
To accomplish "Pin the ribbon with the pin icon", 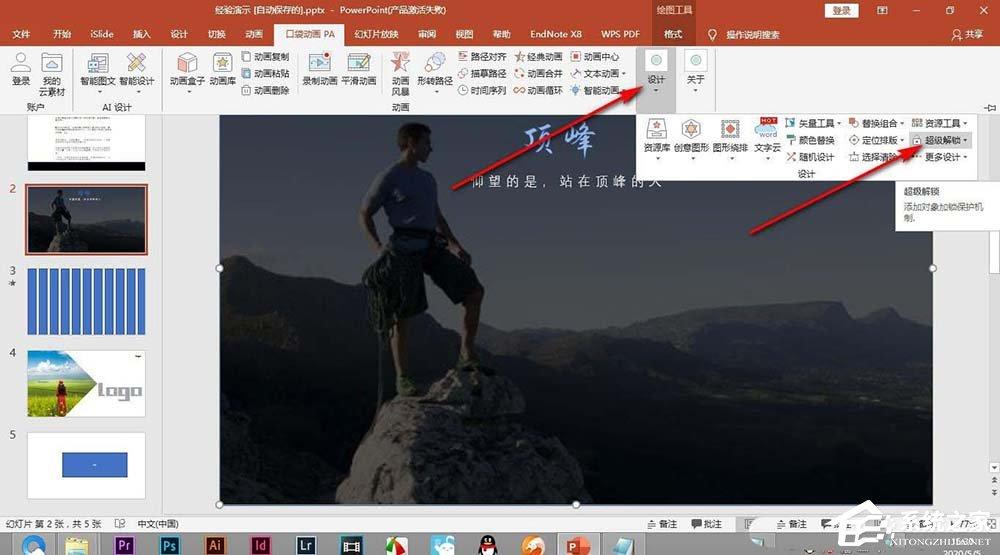I will 990,107.
